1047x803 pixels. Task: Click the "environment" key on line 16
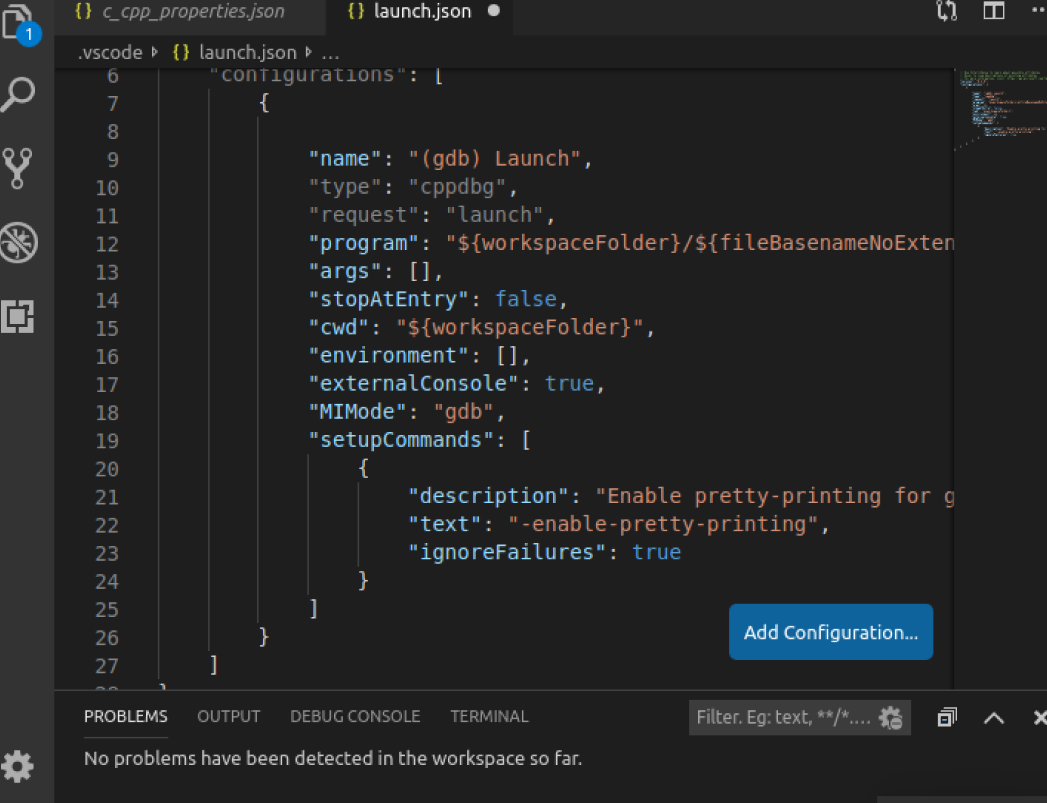pyautogui.click(x=388, y=356)
